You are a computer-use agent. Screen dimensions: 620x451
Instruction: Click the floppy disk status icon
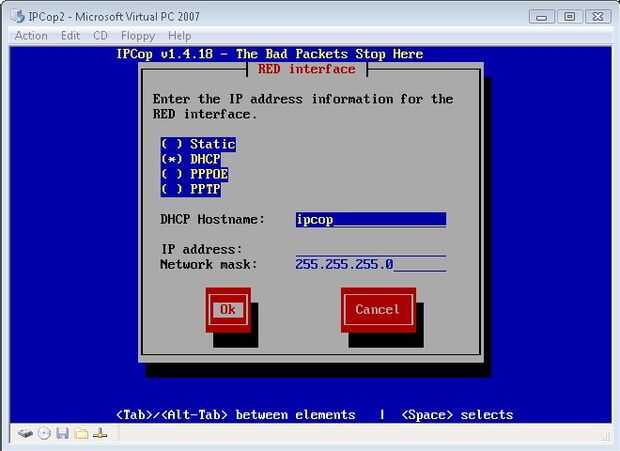pos(62,434)
